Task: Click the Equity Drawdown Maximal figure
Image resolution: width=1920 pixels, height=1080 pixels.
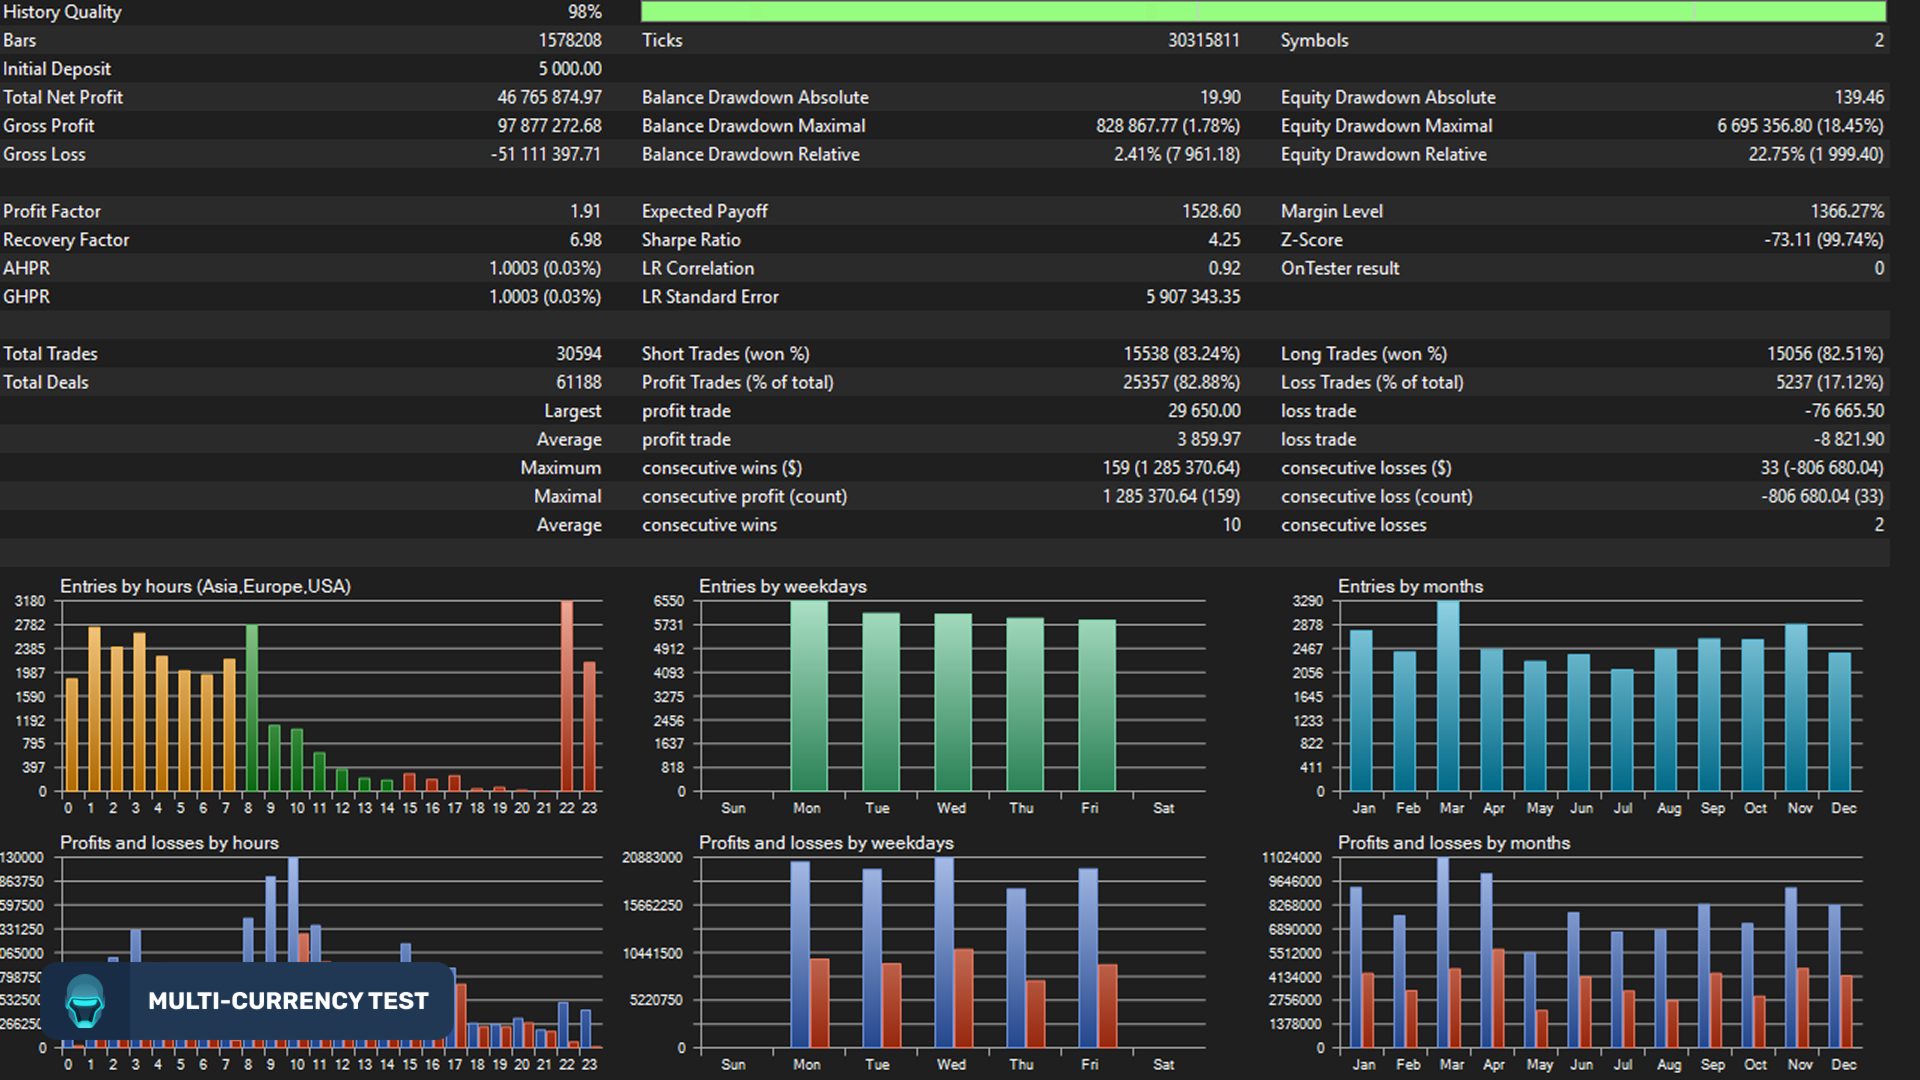Action: (x=1801, y=126)
